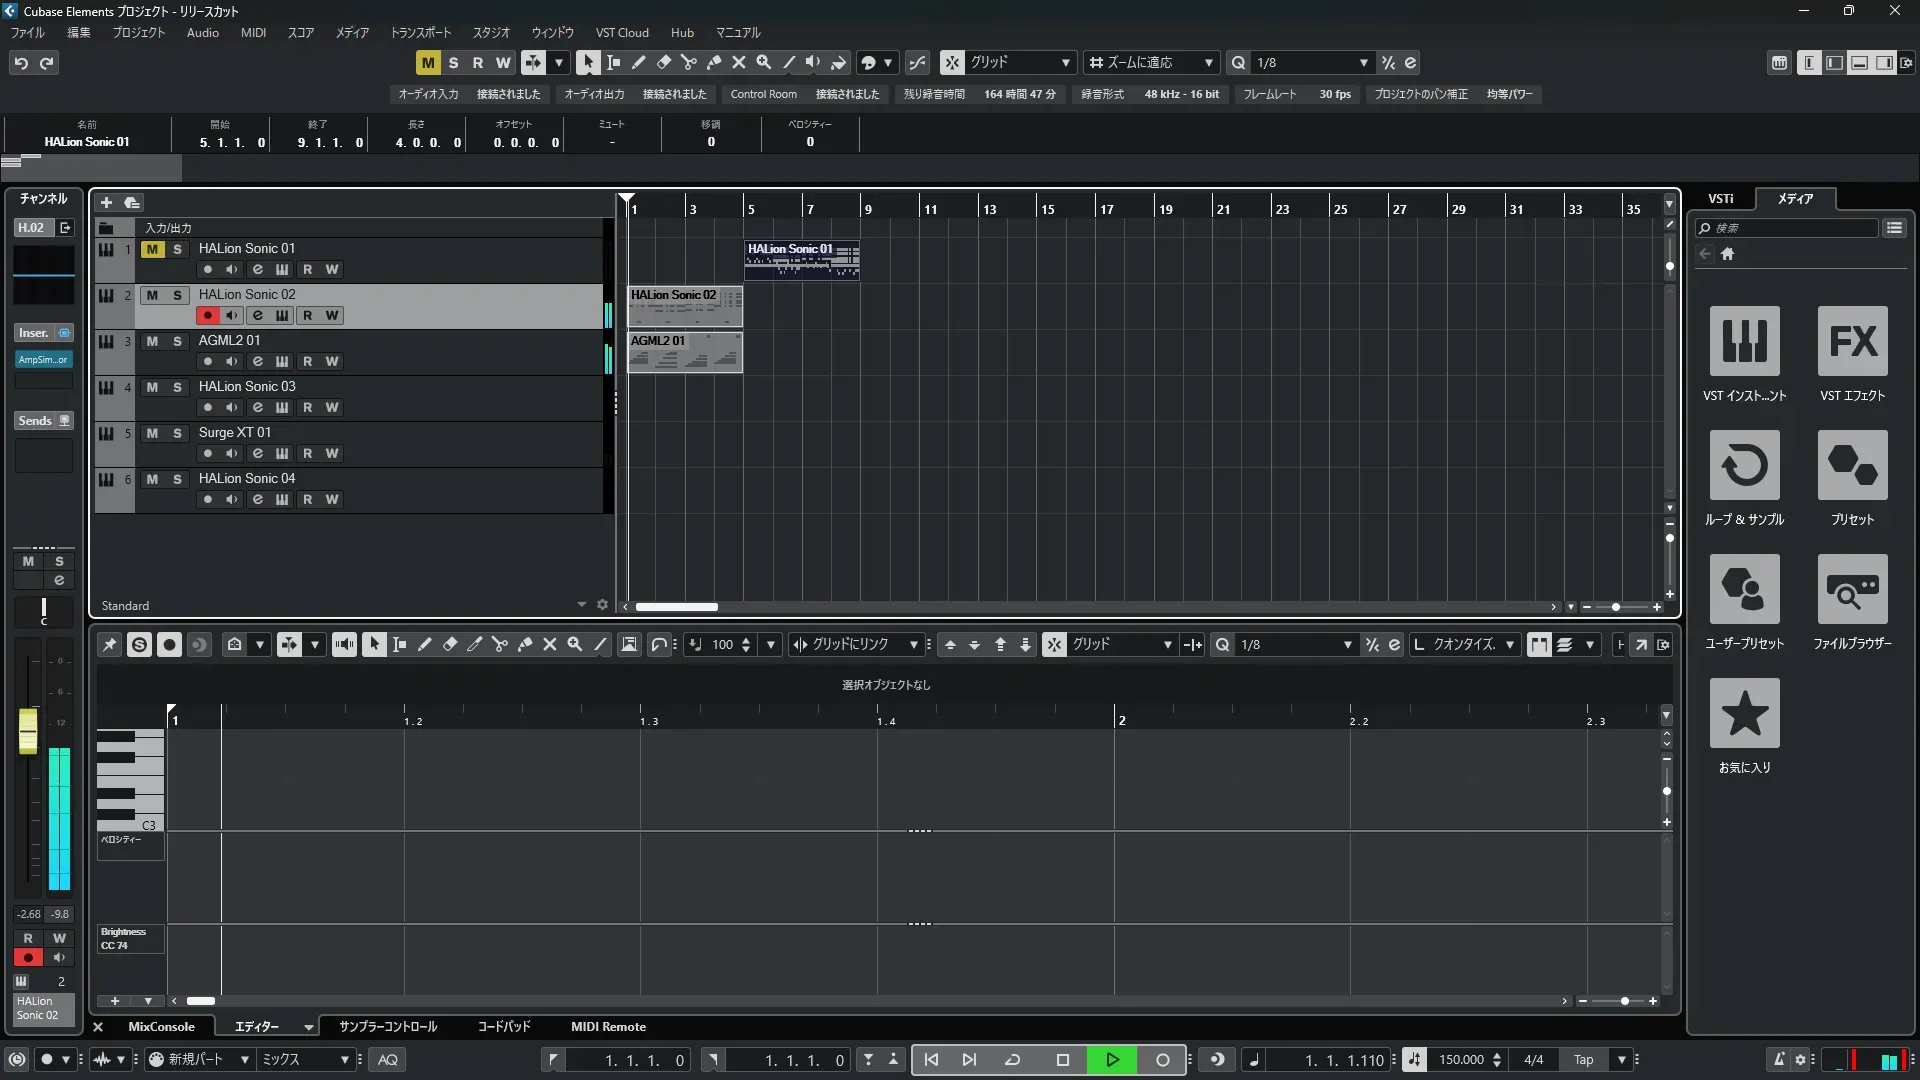Click the Sends section header
Screen dimensions: 1920x1080
tap(36, 421)
